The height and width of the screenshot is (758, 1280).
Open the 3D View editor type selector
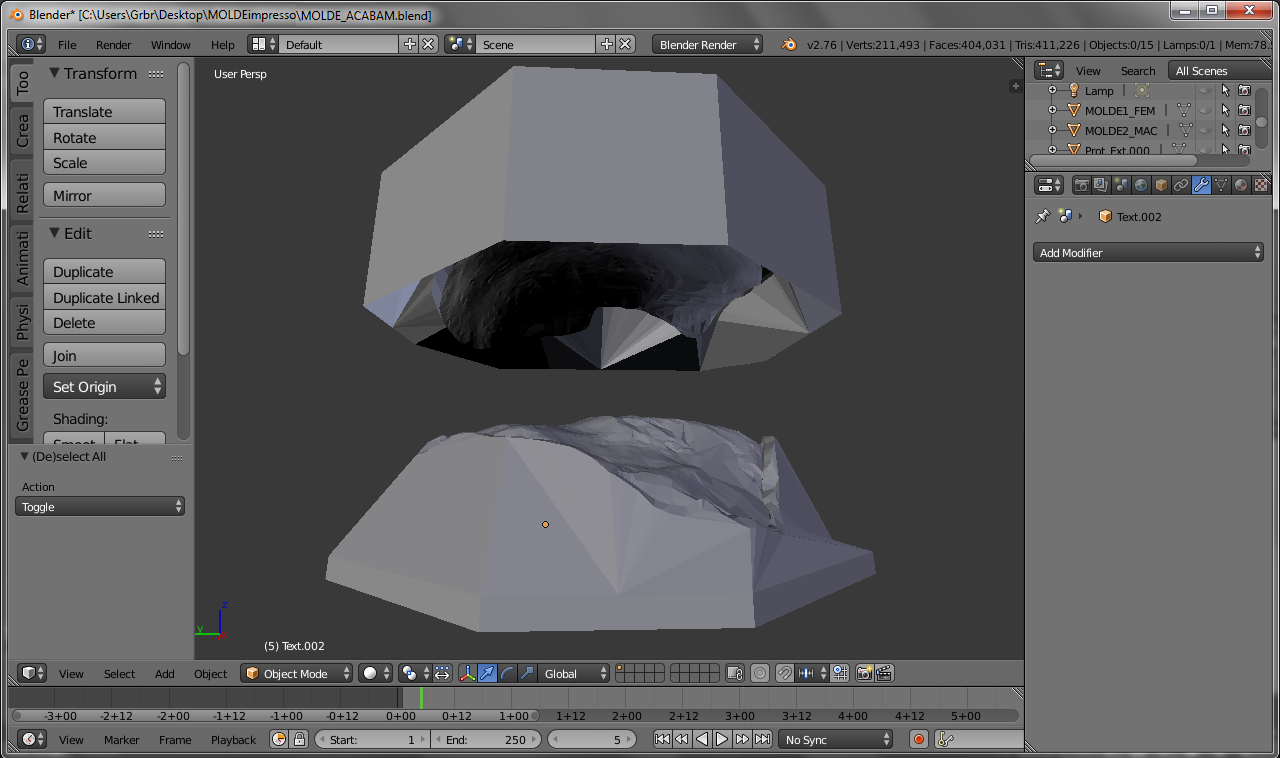coord(32,673)
